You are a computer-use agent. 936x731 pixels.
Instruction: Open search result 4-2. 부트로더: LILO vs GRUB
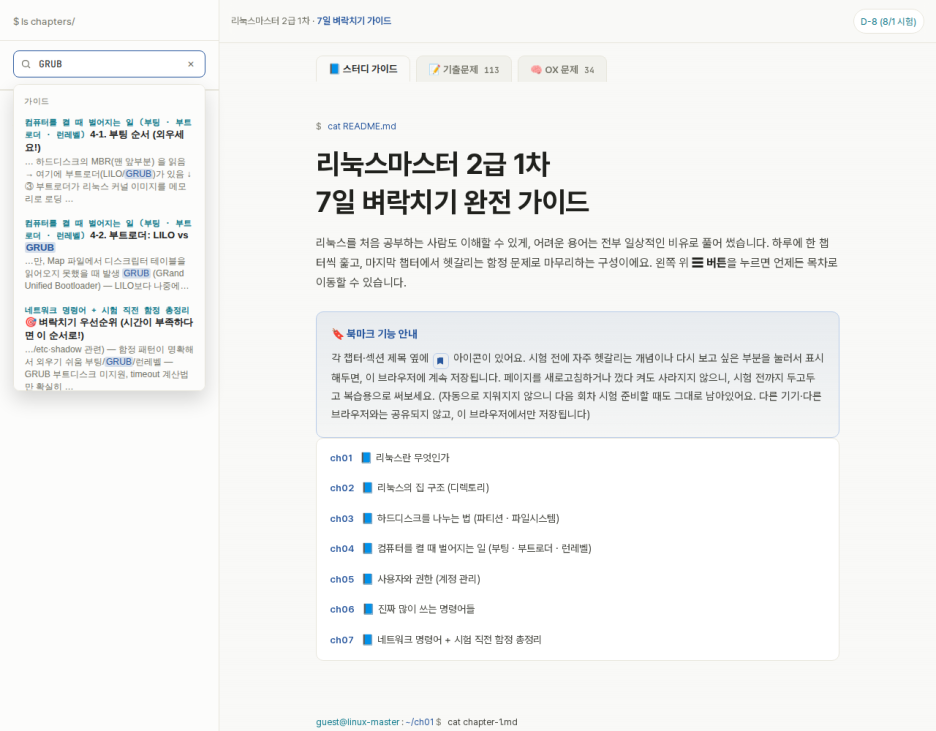coord(109,254)
